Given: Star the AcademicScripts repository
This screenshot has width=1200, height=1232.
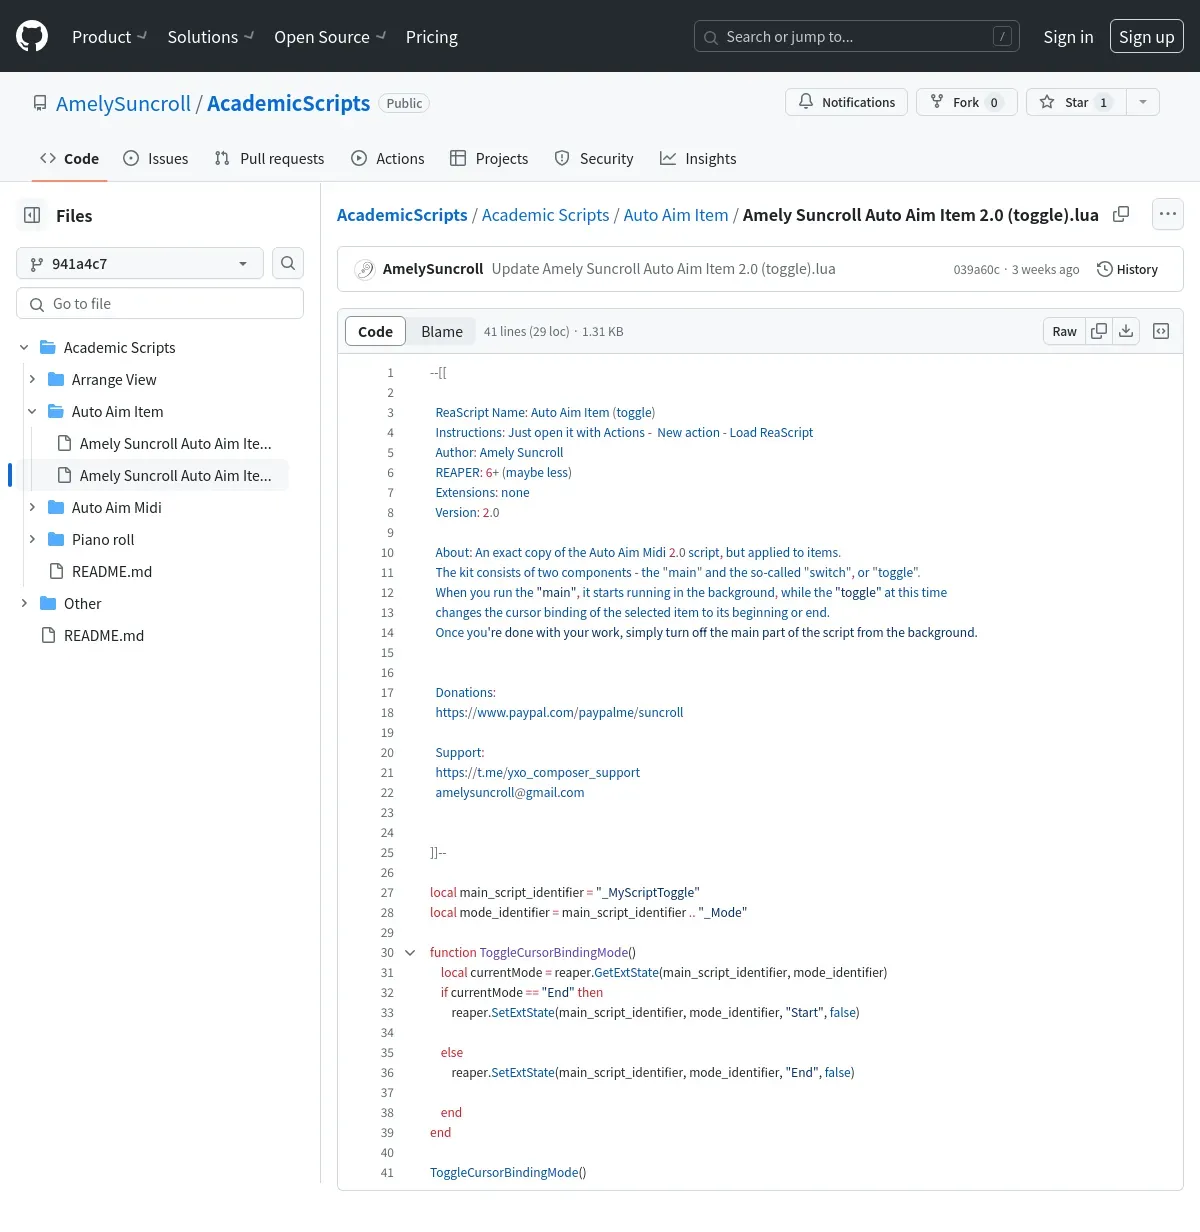Looking at the screenshot, I should point(1077,102).
